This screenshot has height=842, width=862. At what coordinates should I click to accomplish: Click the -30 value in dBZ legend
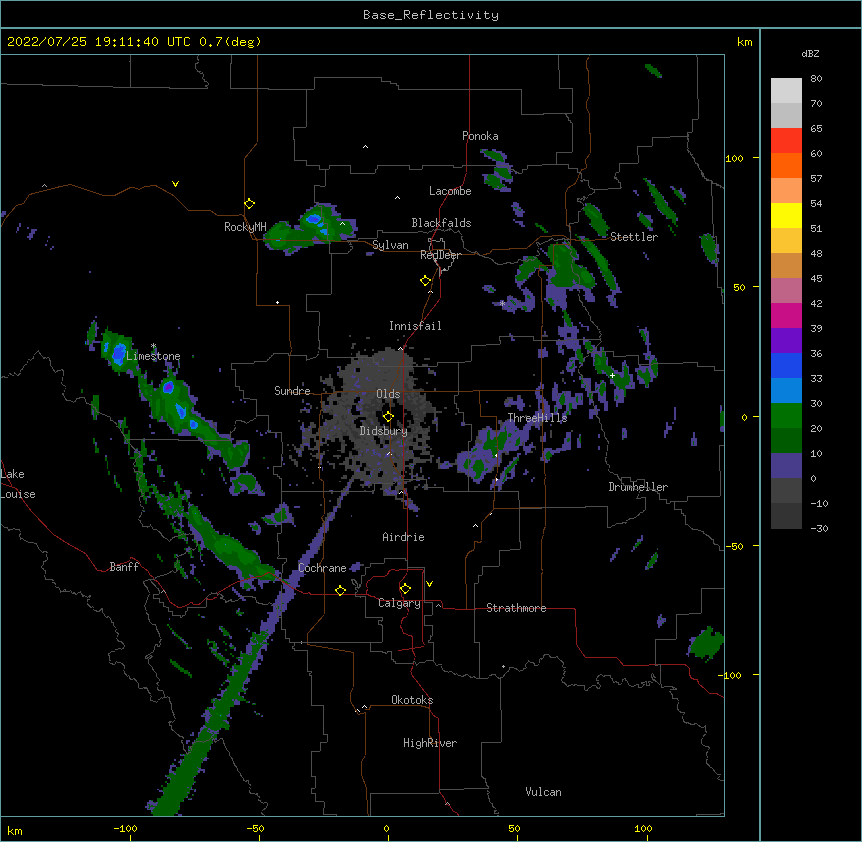pyautogui.click(x=819, y=528)
